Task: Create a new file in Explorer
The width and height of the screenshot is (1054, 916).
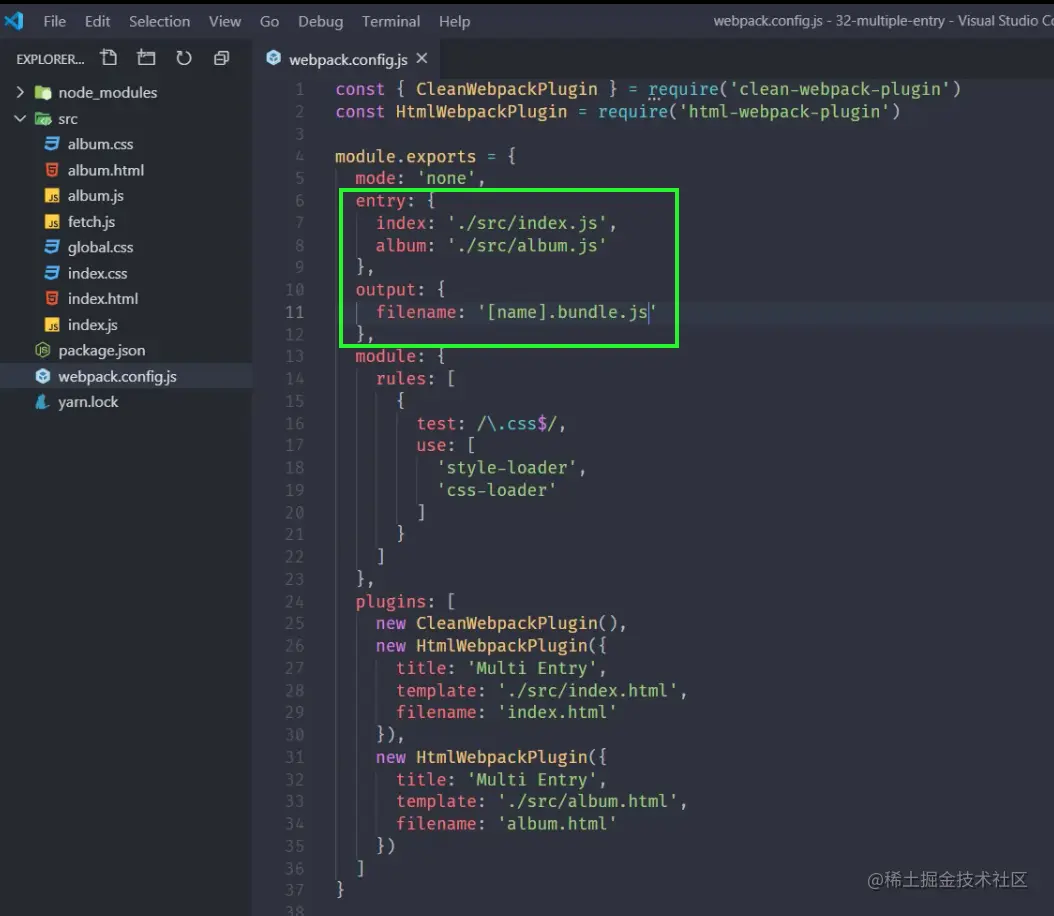Action: point(109,58)
